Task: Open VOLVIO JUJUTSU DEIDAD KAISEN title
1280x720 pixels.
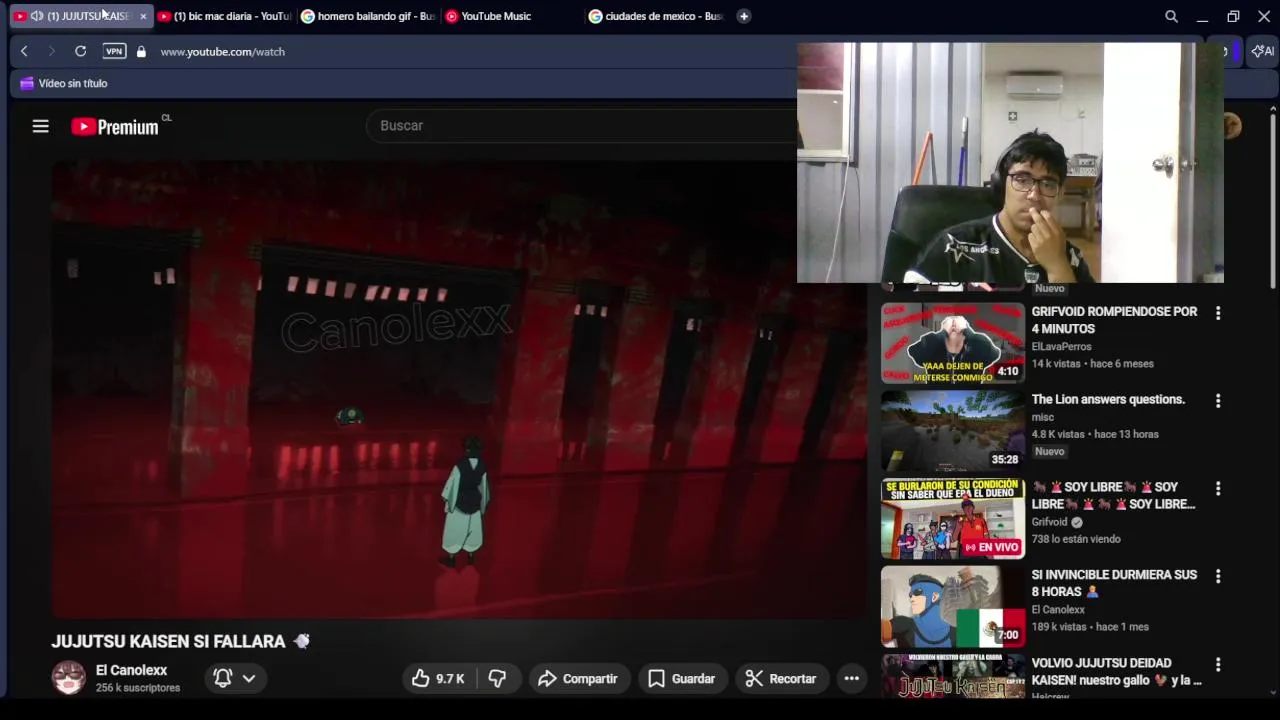Action: pos(1116,671)
